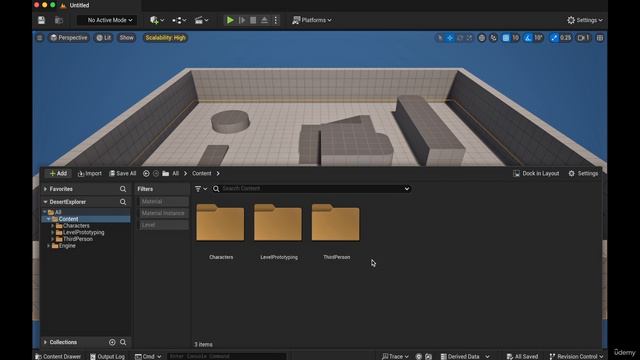The height and width of the screenshot is (360, 640).
Task: Activate the Translate move gizmo tool
Action: pos(450,38)
